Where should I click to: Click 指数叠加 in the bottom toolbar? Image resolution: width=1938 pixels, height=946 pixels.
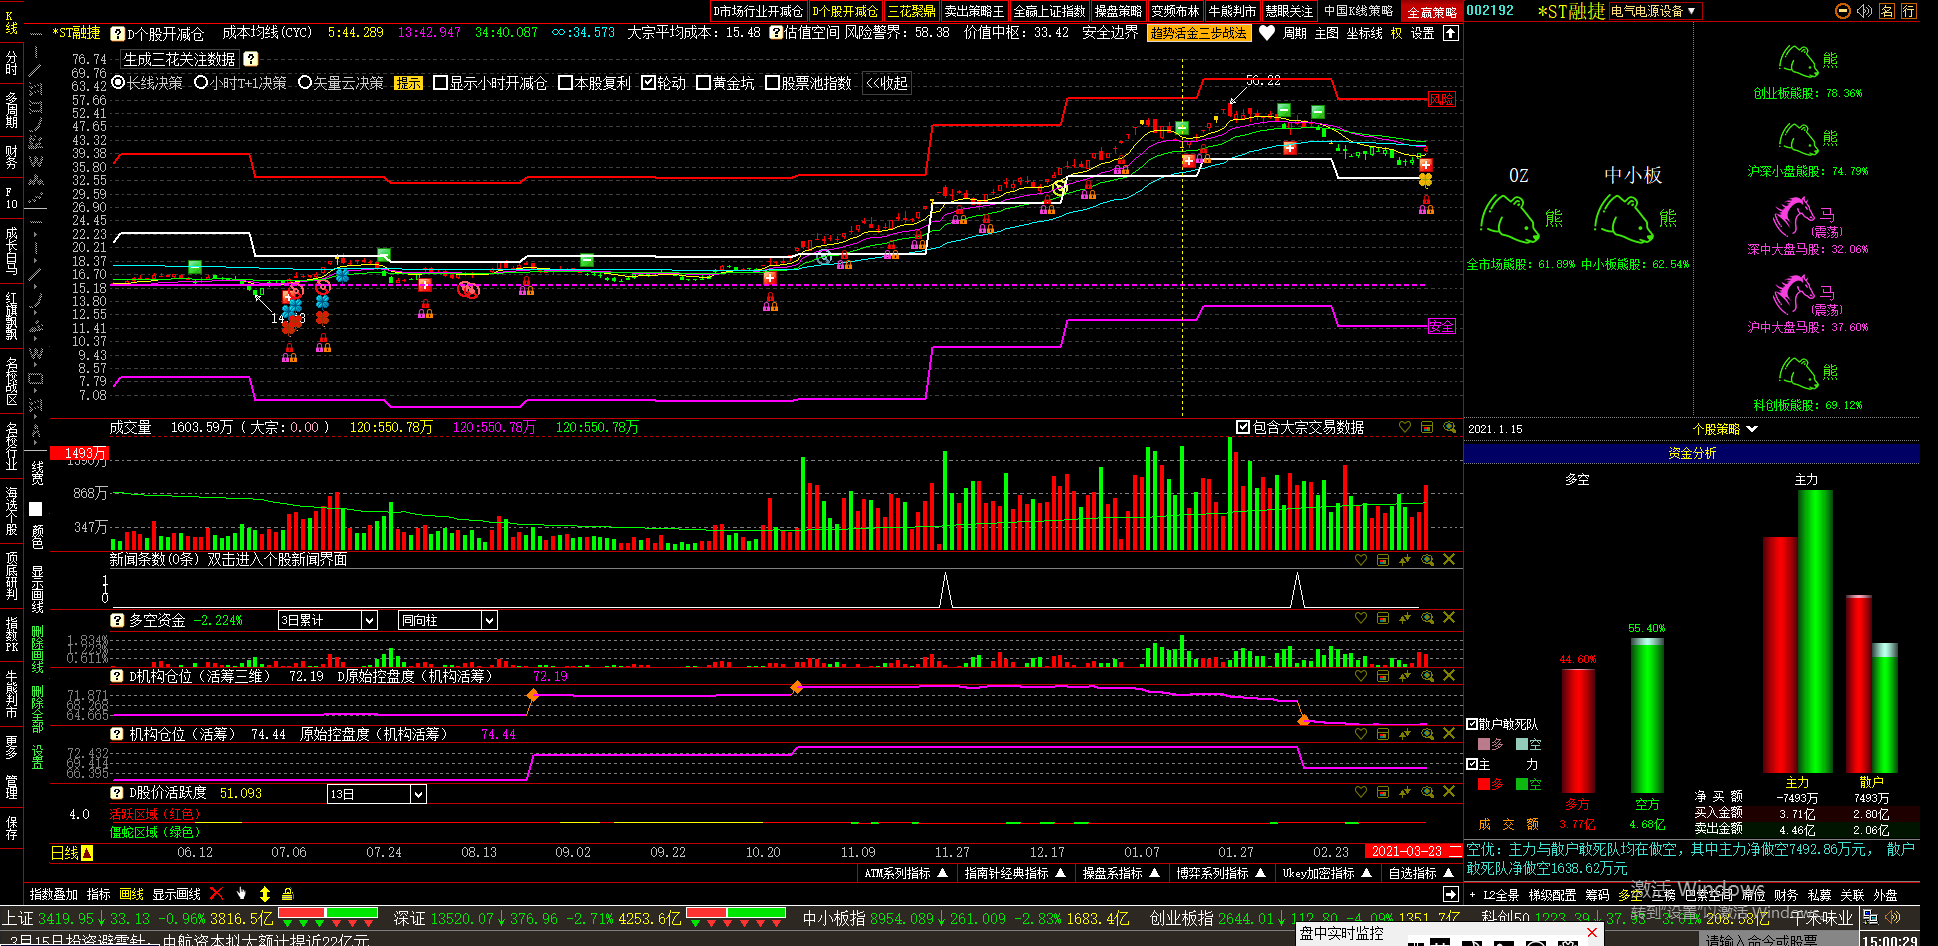pyautogui.click(x=54, y=894)
